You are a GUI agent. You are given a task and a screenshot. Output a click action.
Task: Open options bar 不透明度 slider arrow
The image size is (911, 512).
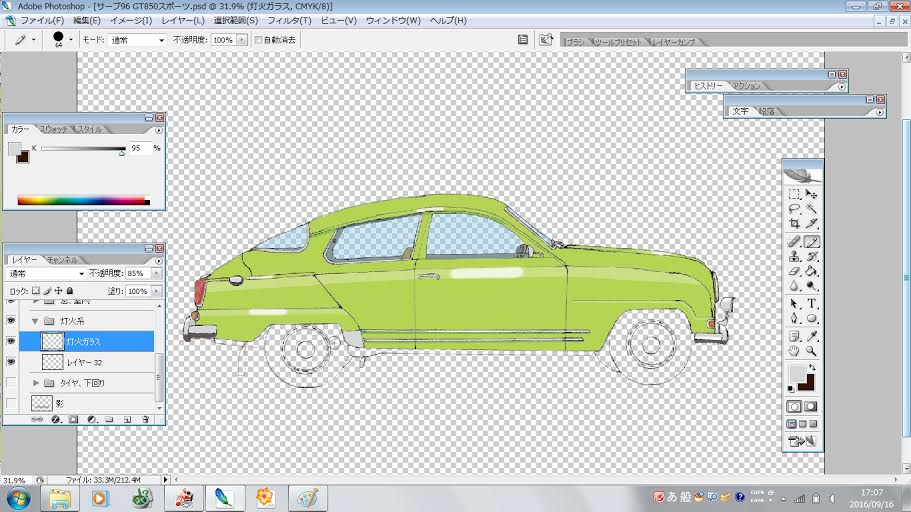[x=242, y=40]
